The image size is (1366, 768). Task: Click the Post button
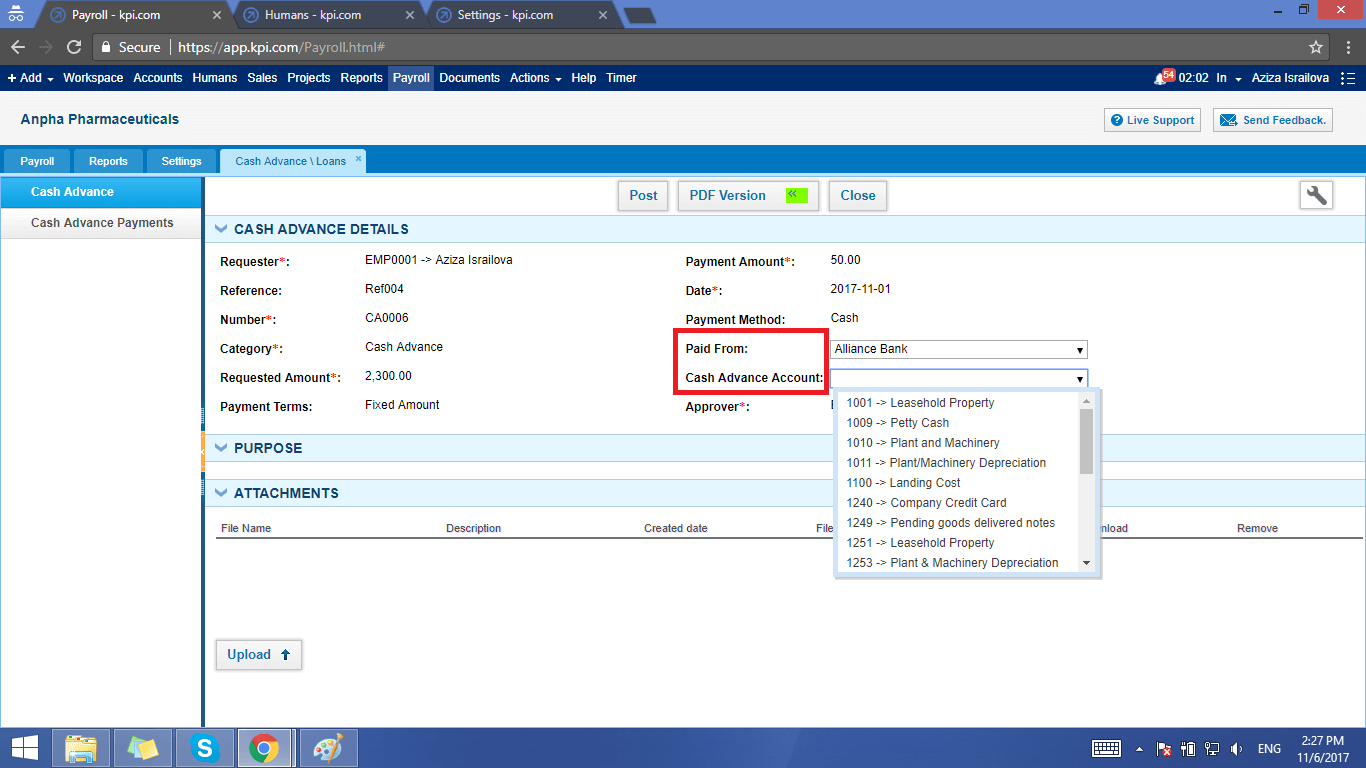(643, 196)
